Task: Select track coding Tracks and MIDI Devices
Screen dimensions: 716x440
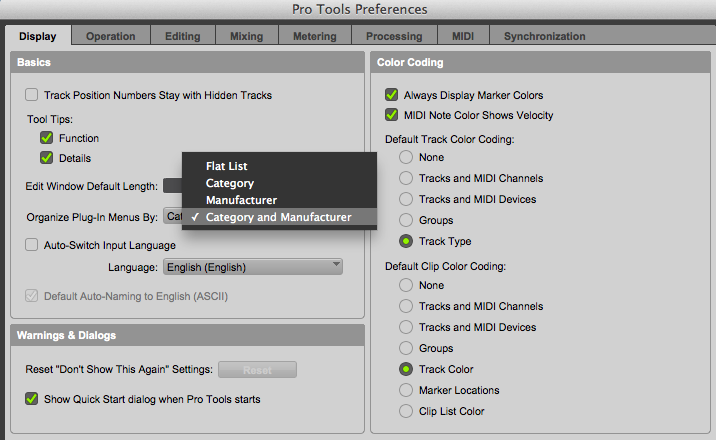Action: (x=406, y=199)
